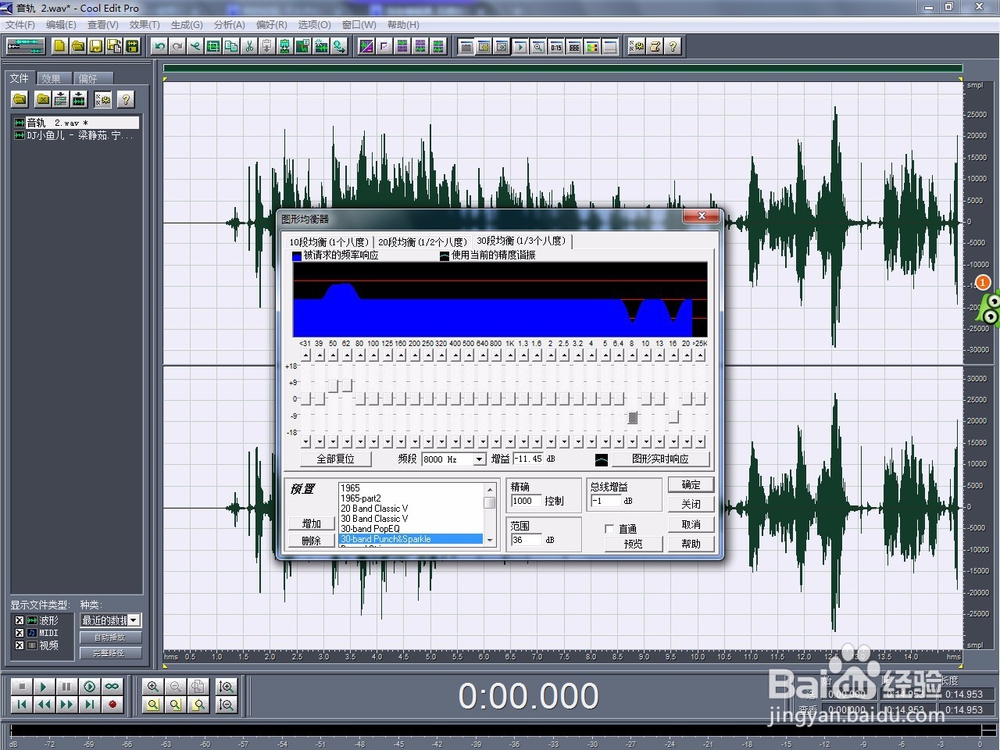Click the Rewind transport button
This screenshot has width=1000, height=750.
coord(43,705)
